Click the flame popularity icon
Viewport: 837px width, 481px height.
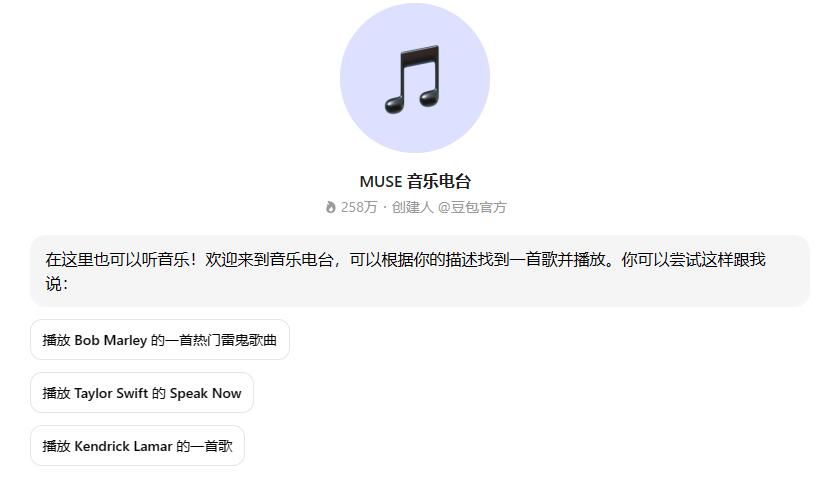[x=330, y=207]
